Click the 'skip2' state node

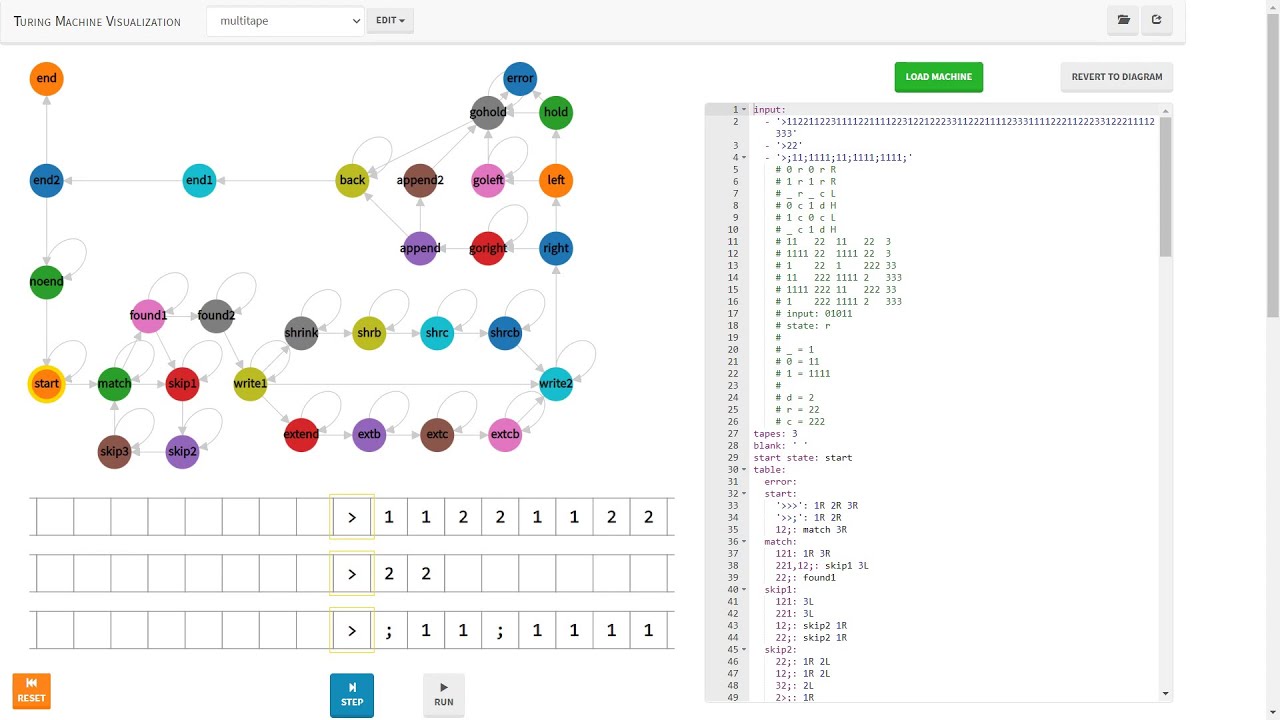pyautogui.click(x=182, y=452)
